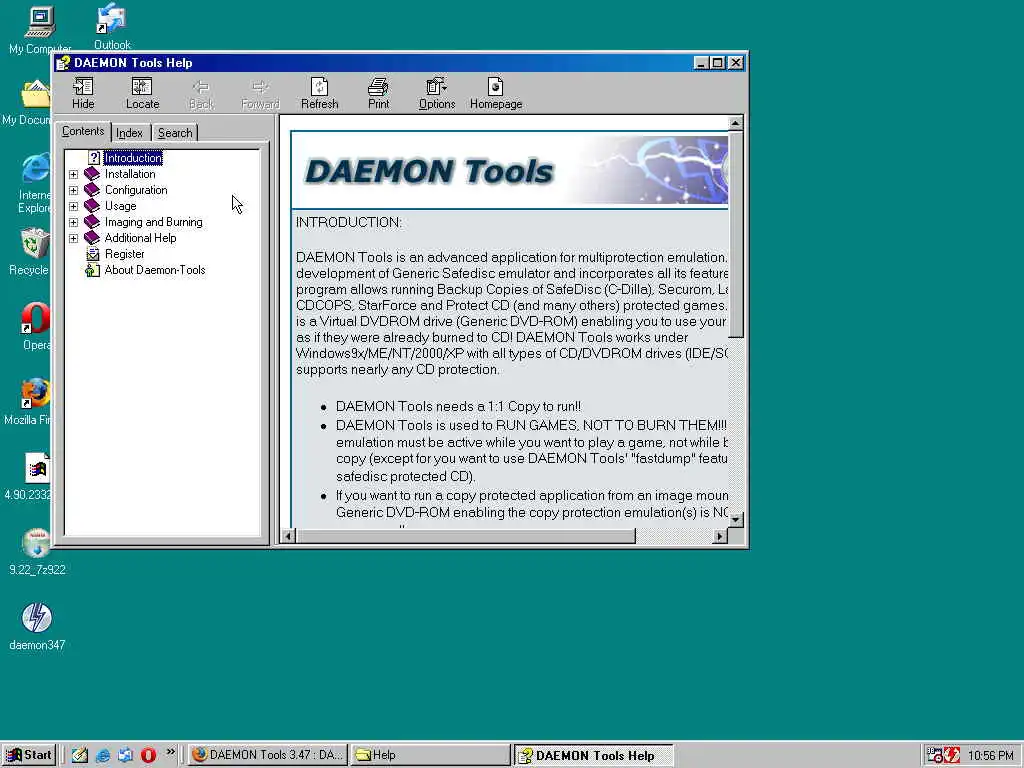The width and height of the screenshot is (1024, 768).
Task: Select the Installation book label
Action: click(130, 174)
